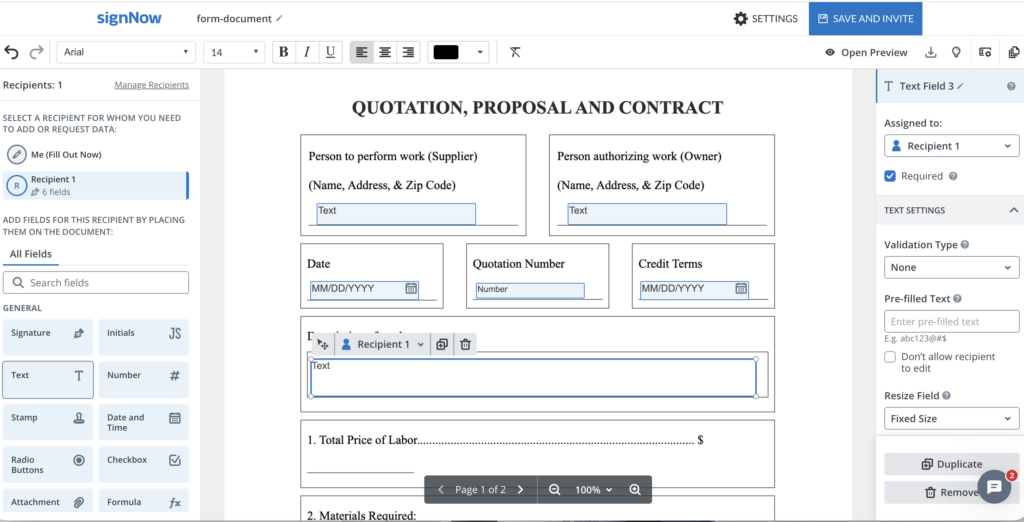Toggle bold formatting
1024x522 pixels.
[283, 52]
